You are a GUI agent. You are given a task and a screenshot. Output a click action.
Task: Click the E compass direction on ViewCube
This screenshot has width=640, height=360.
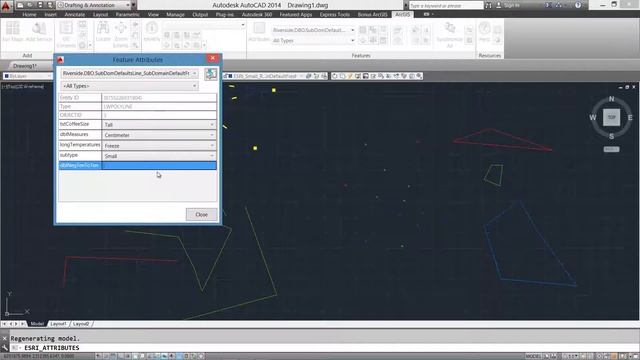pyautogui.click(x=630, y=118)
